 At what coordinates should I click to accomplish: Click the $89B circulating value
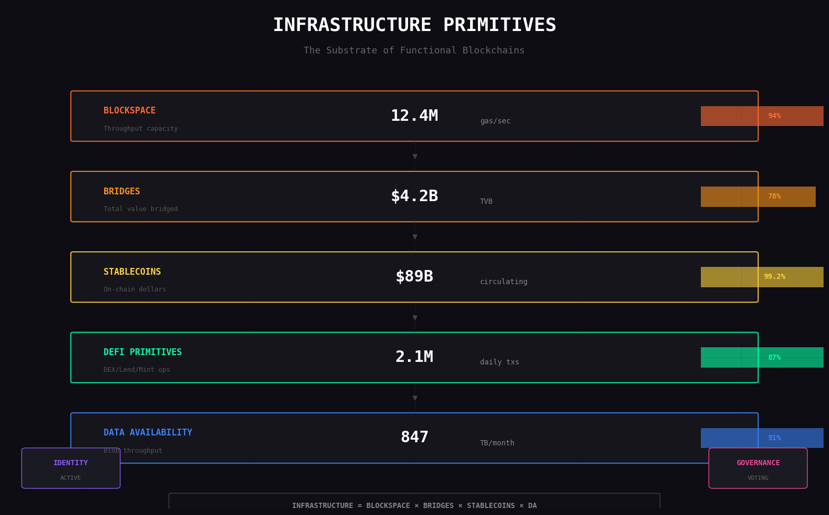(414, 277)
